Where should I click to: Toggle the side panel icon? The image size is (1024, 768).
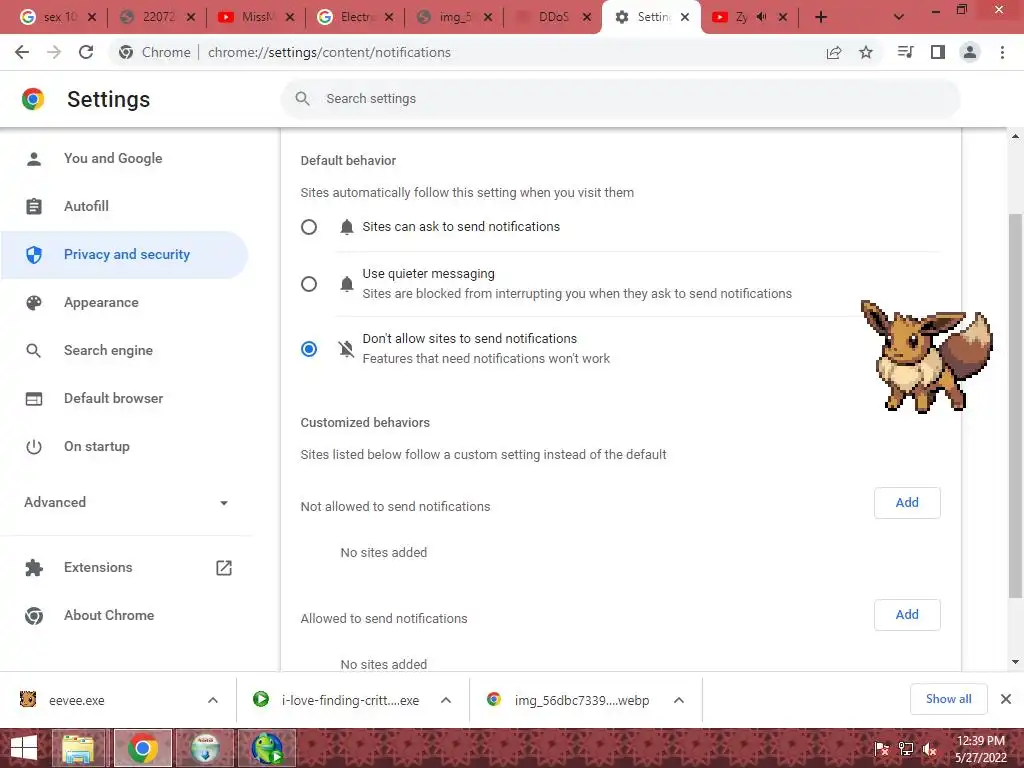click(x=938, y=52)
